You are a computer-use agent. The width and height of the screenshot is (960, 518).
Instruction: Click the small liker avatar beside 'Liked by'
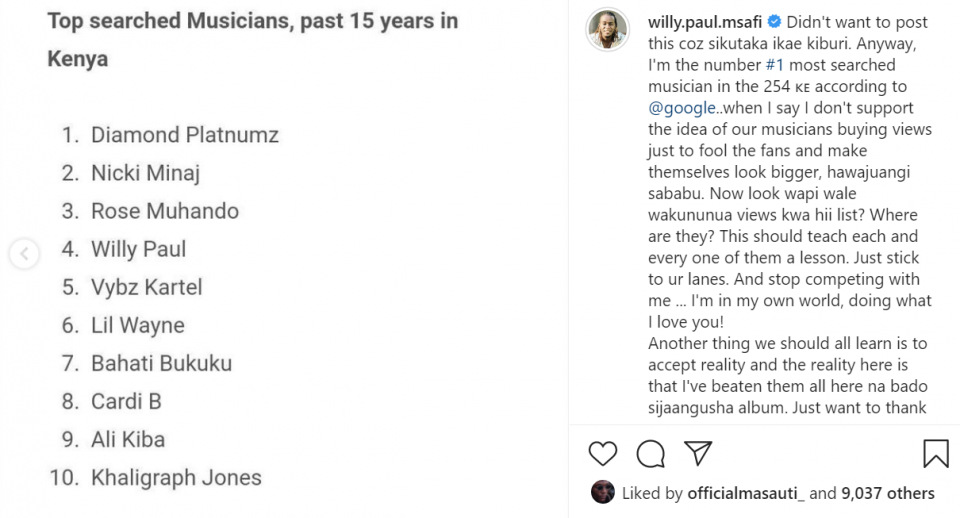coord(603,492)
